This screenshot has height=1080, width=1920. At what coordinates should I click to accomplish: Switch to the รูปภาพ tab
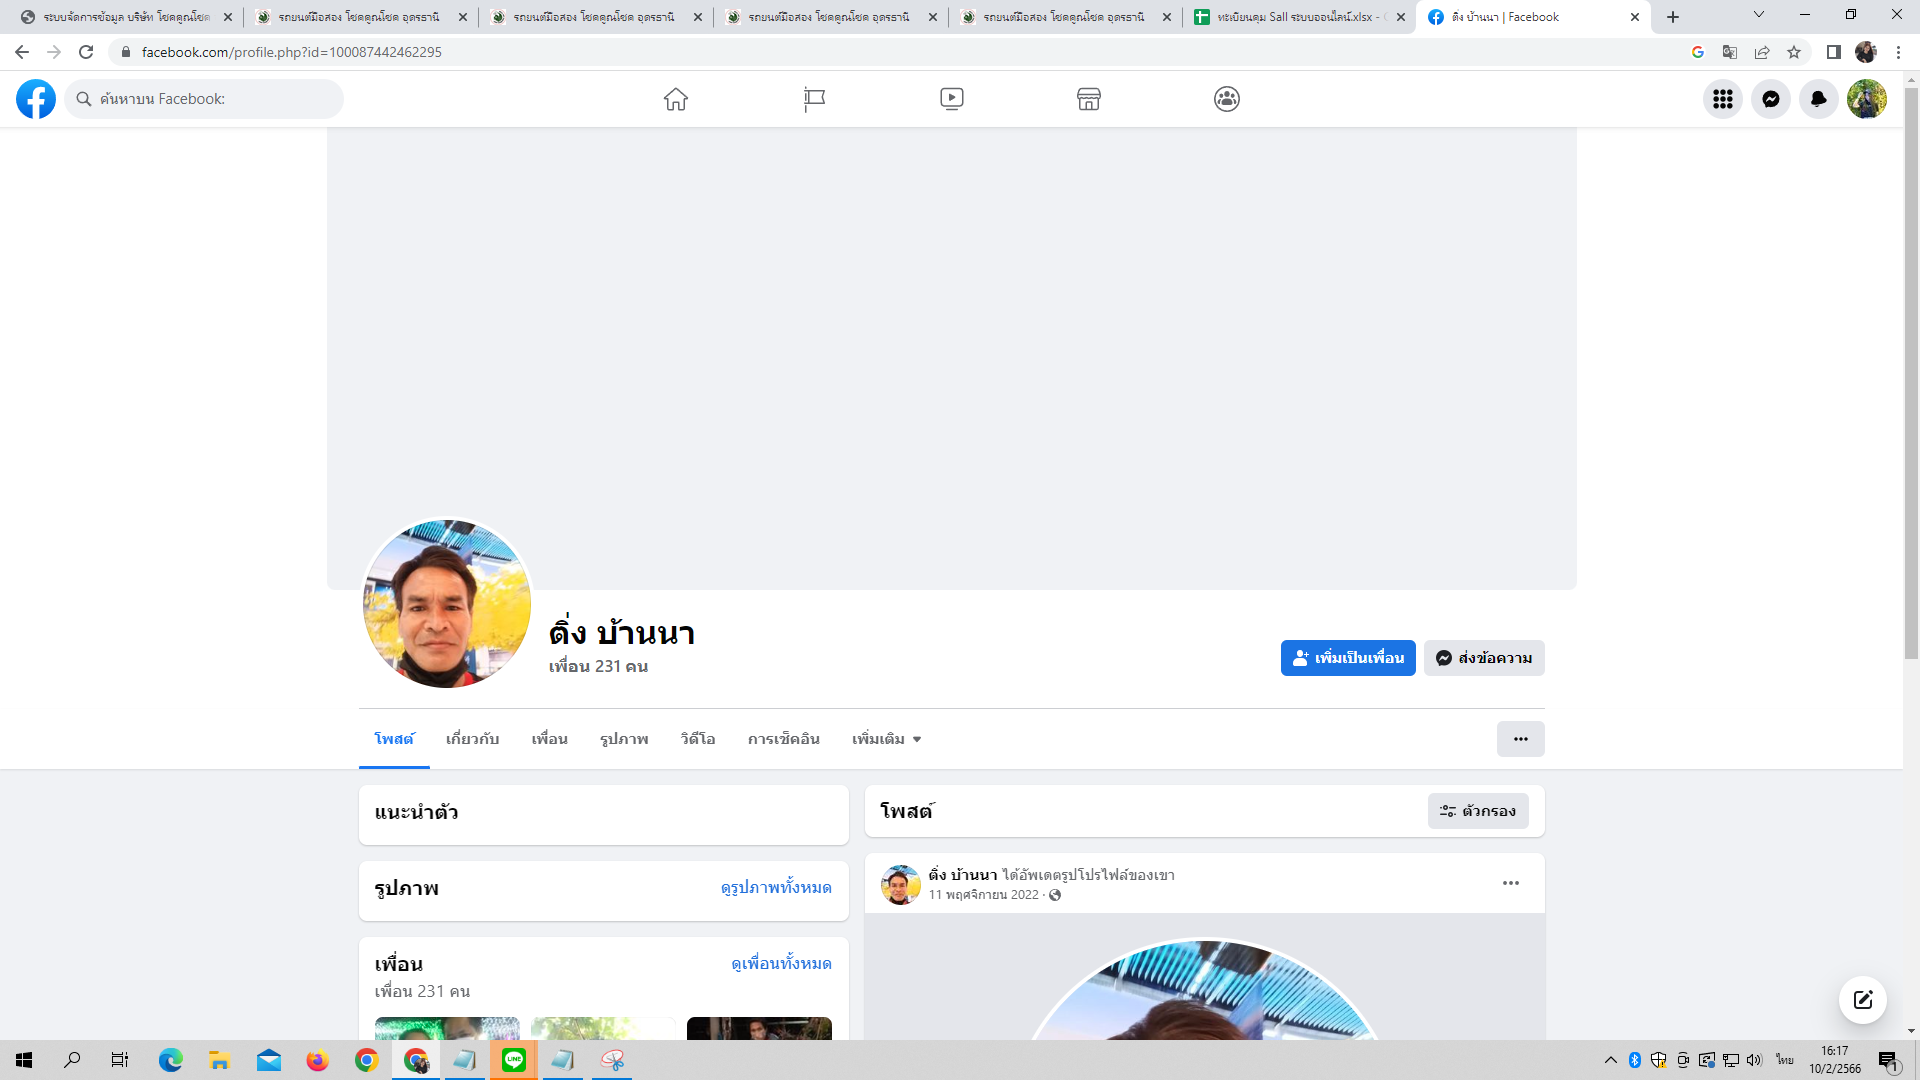click(x=624, y=739)
